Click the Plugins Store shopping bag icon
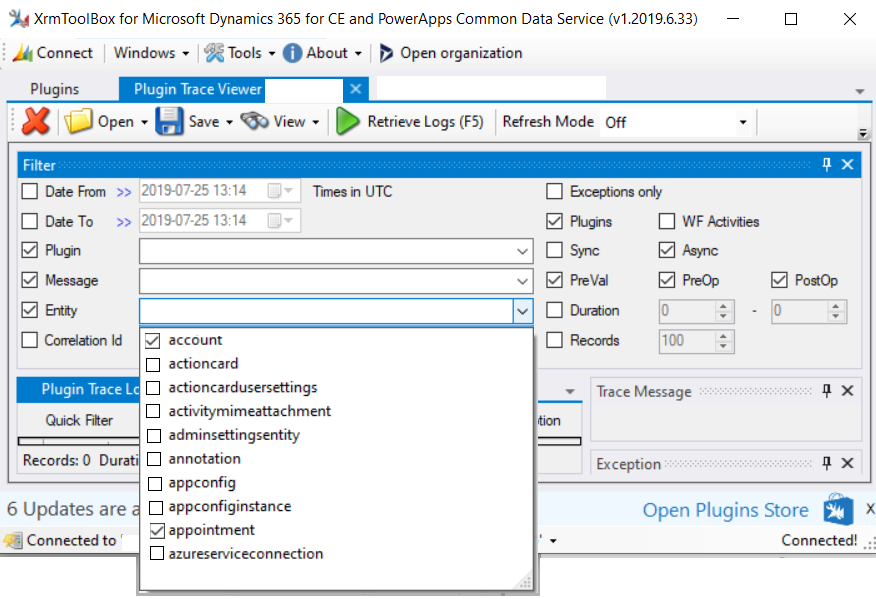 pyautogui.click(x=837, y=509)
